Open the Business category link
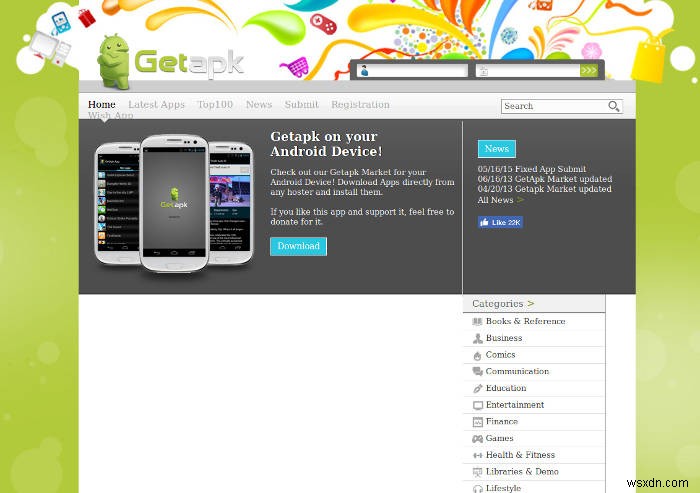Screen dimensions: 700x493 point(504,338)
